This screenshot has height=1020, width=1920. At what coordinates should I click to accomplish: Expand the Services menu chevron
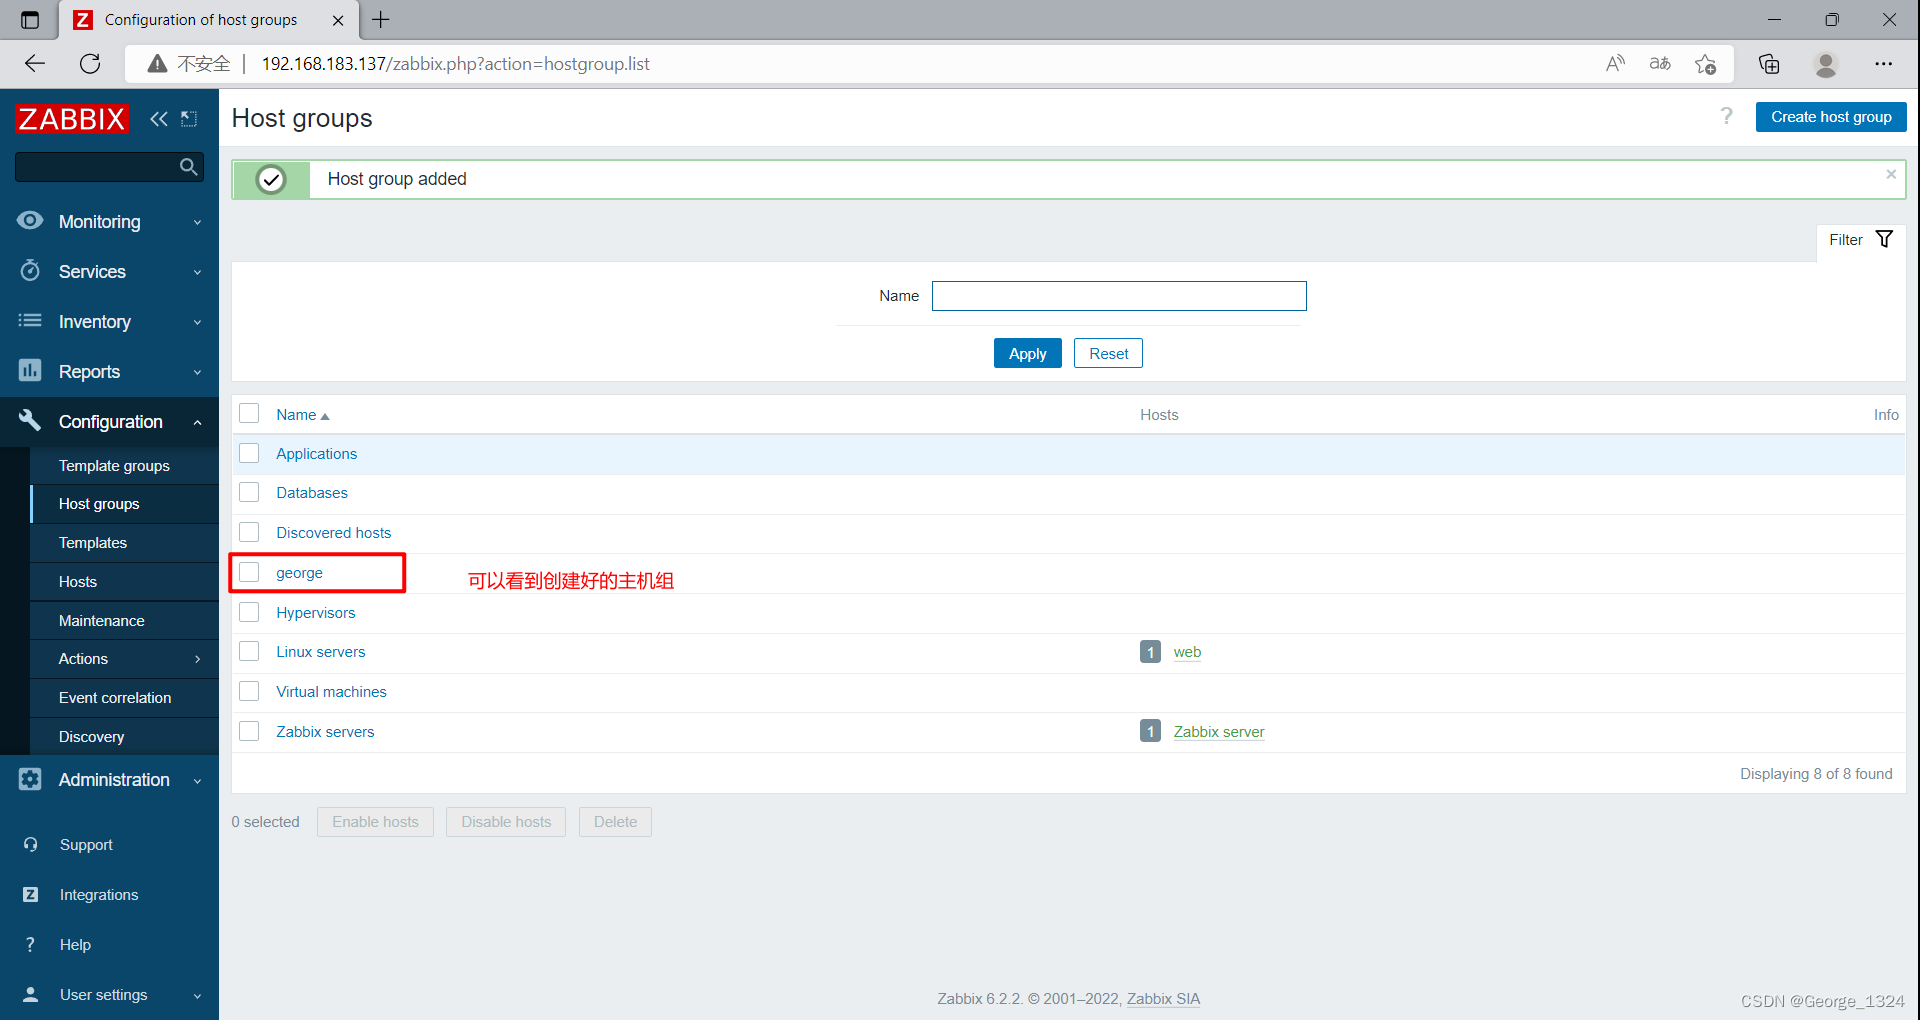[x=197, y=273]
